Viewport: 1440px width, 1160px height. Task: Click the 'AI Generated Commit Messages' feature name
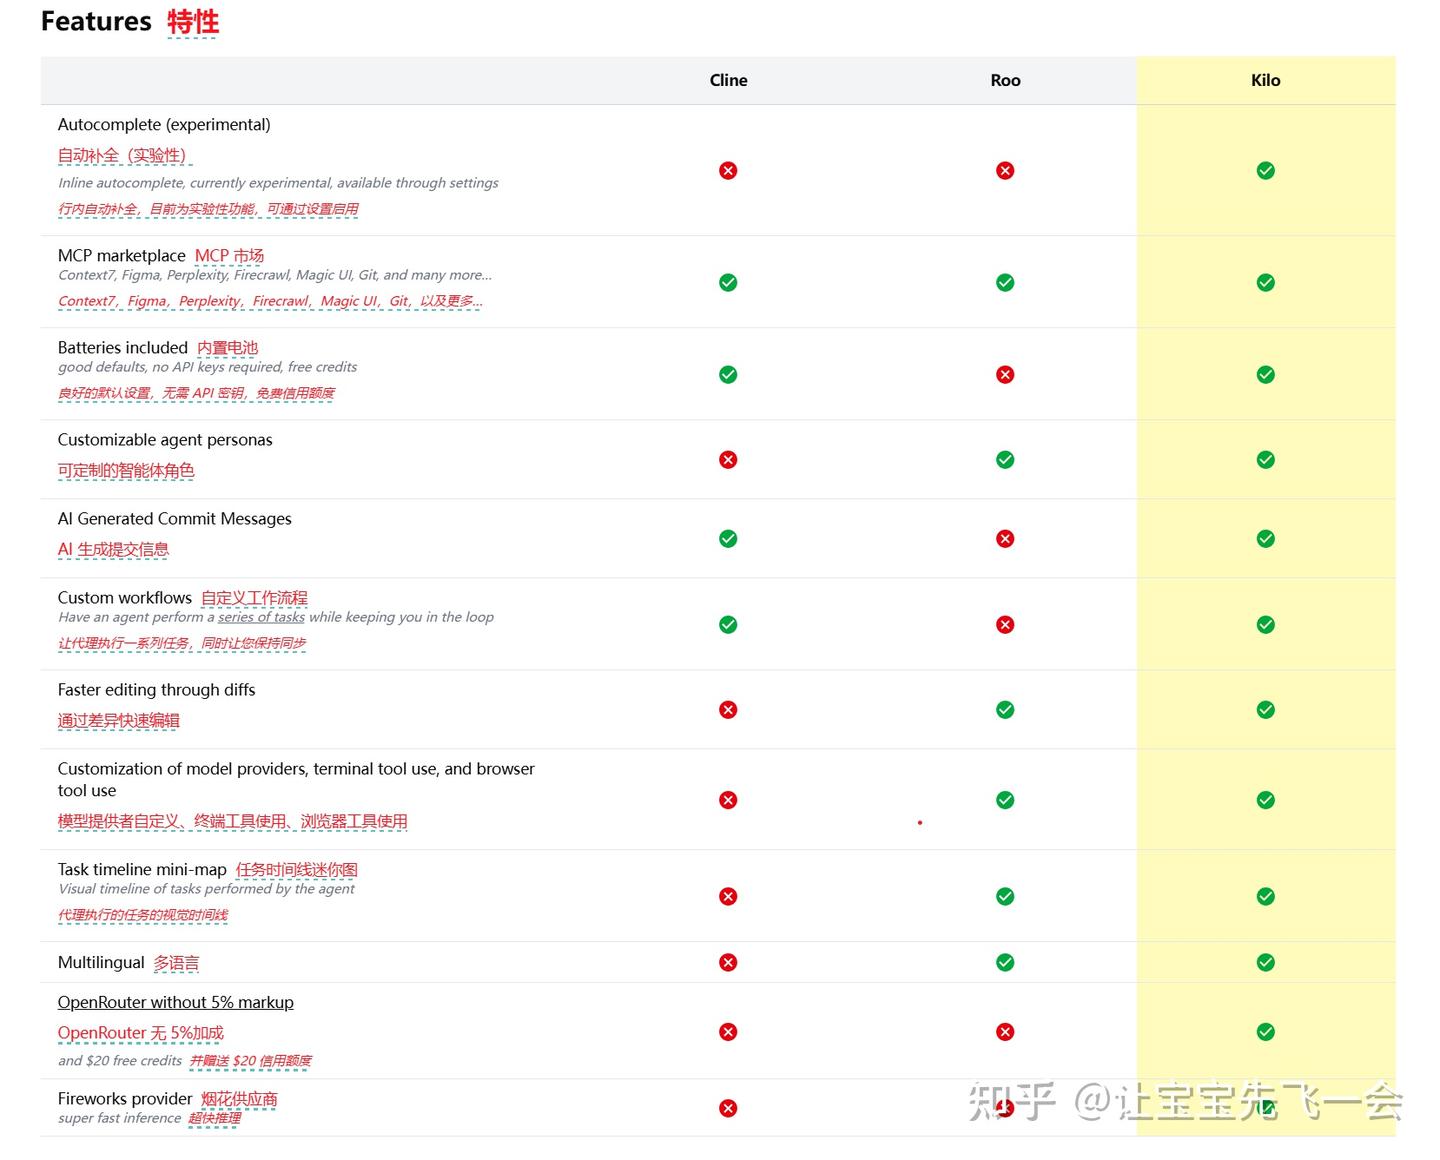[175, 519]
